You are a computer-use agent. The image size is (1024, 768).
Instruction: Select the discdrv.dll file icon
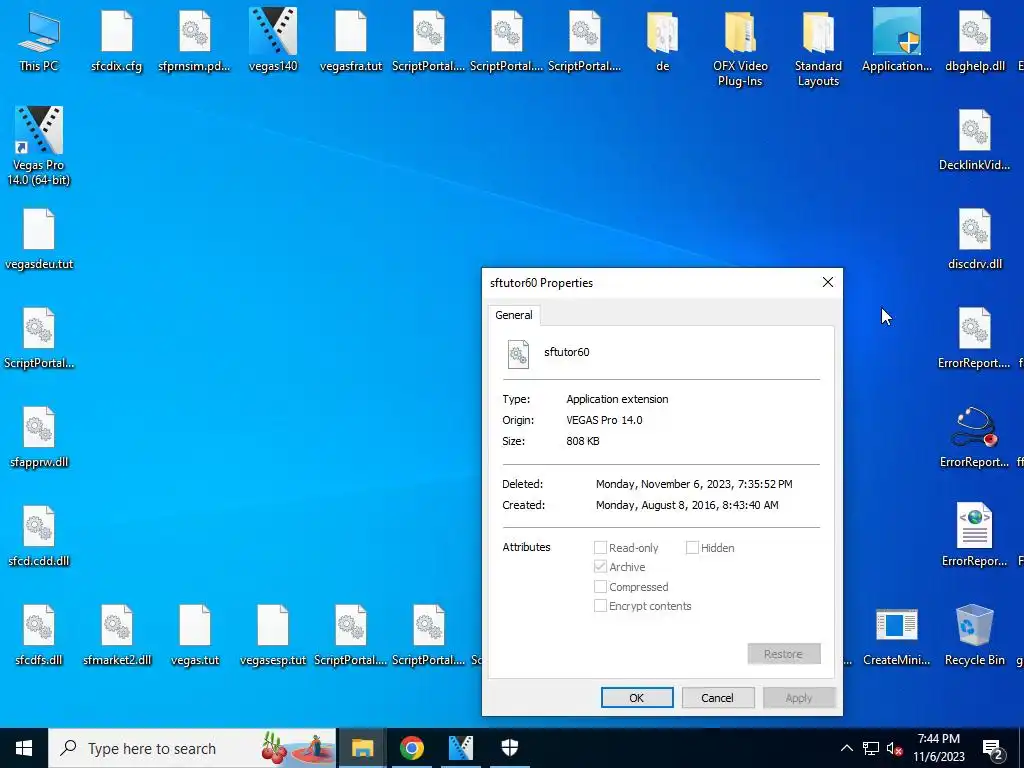coord(974,240)
